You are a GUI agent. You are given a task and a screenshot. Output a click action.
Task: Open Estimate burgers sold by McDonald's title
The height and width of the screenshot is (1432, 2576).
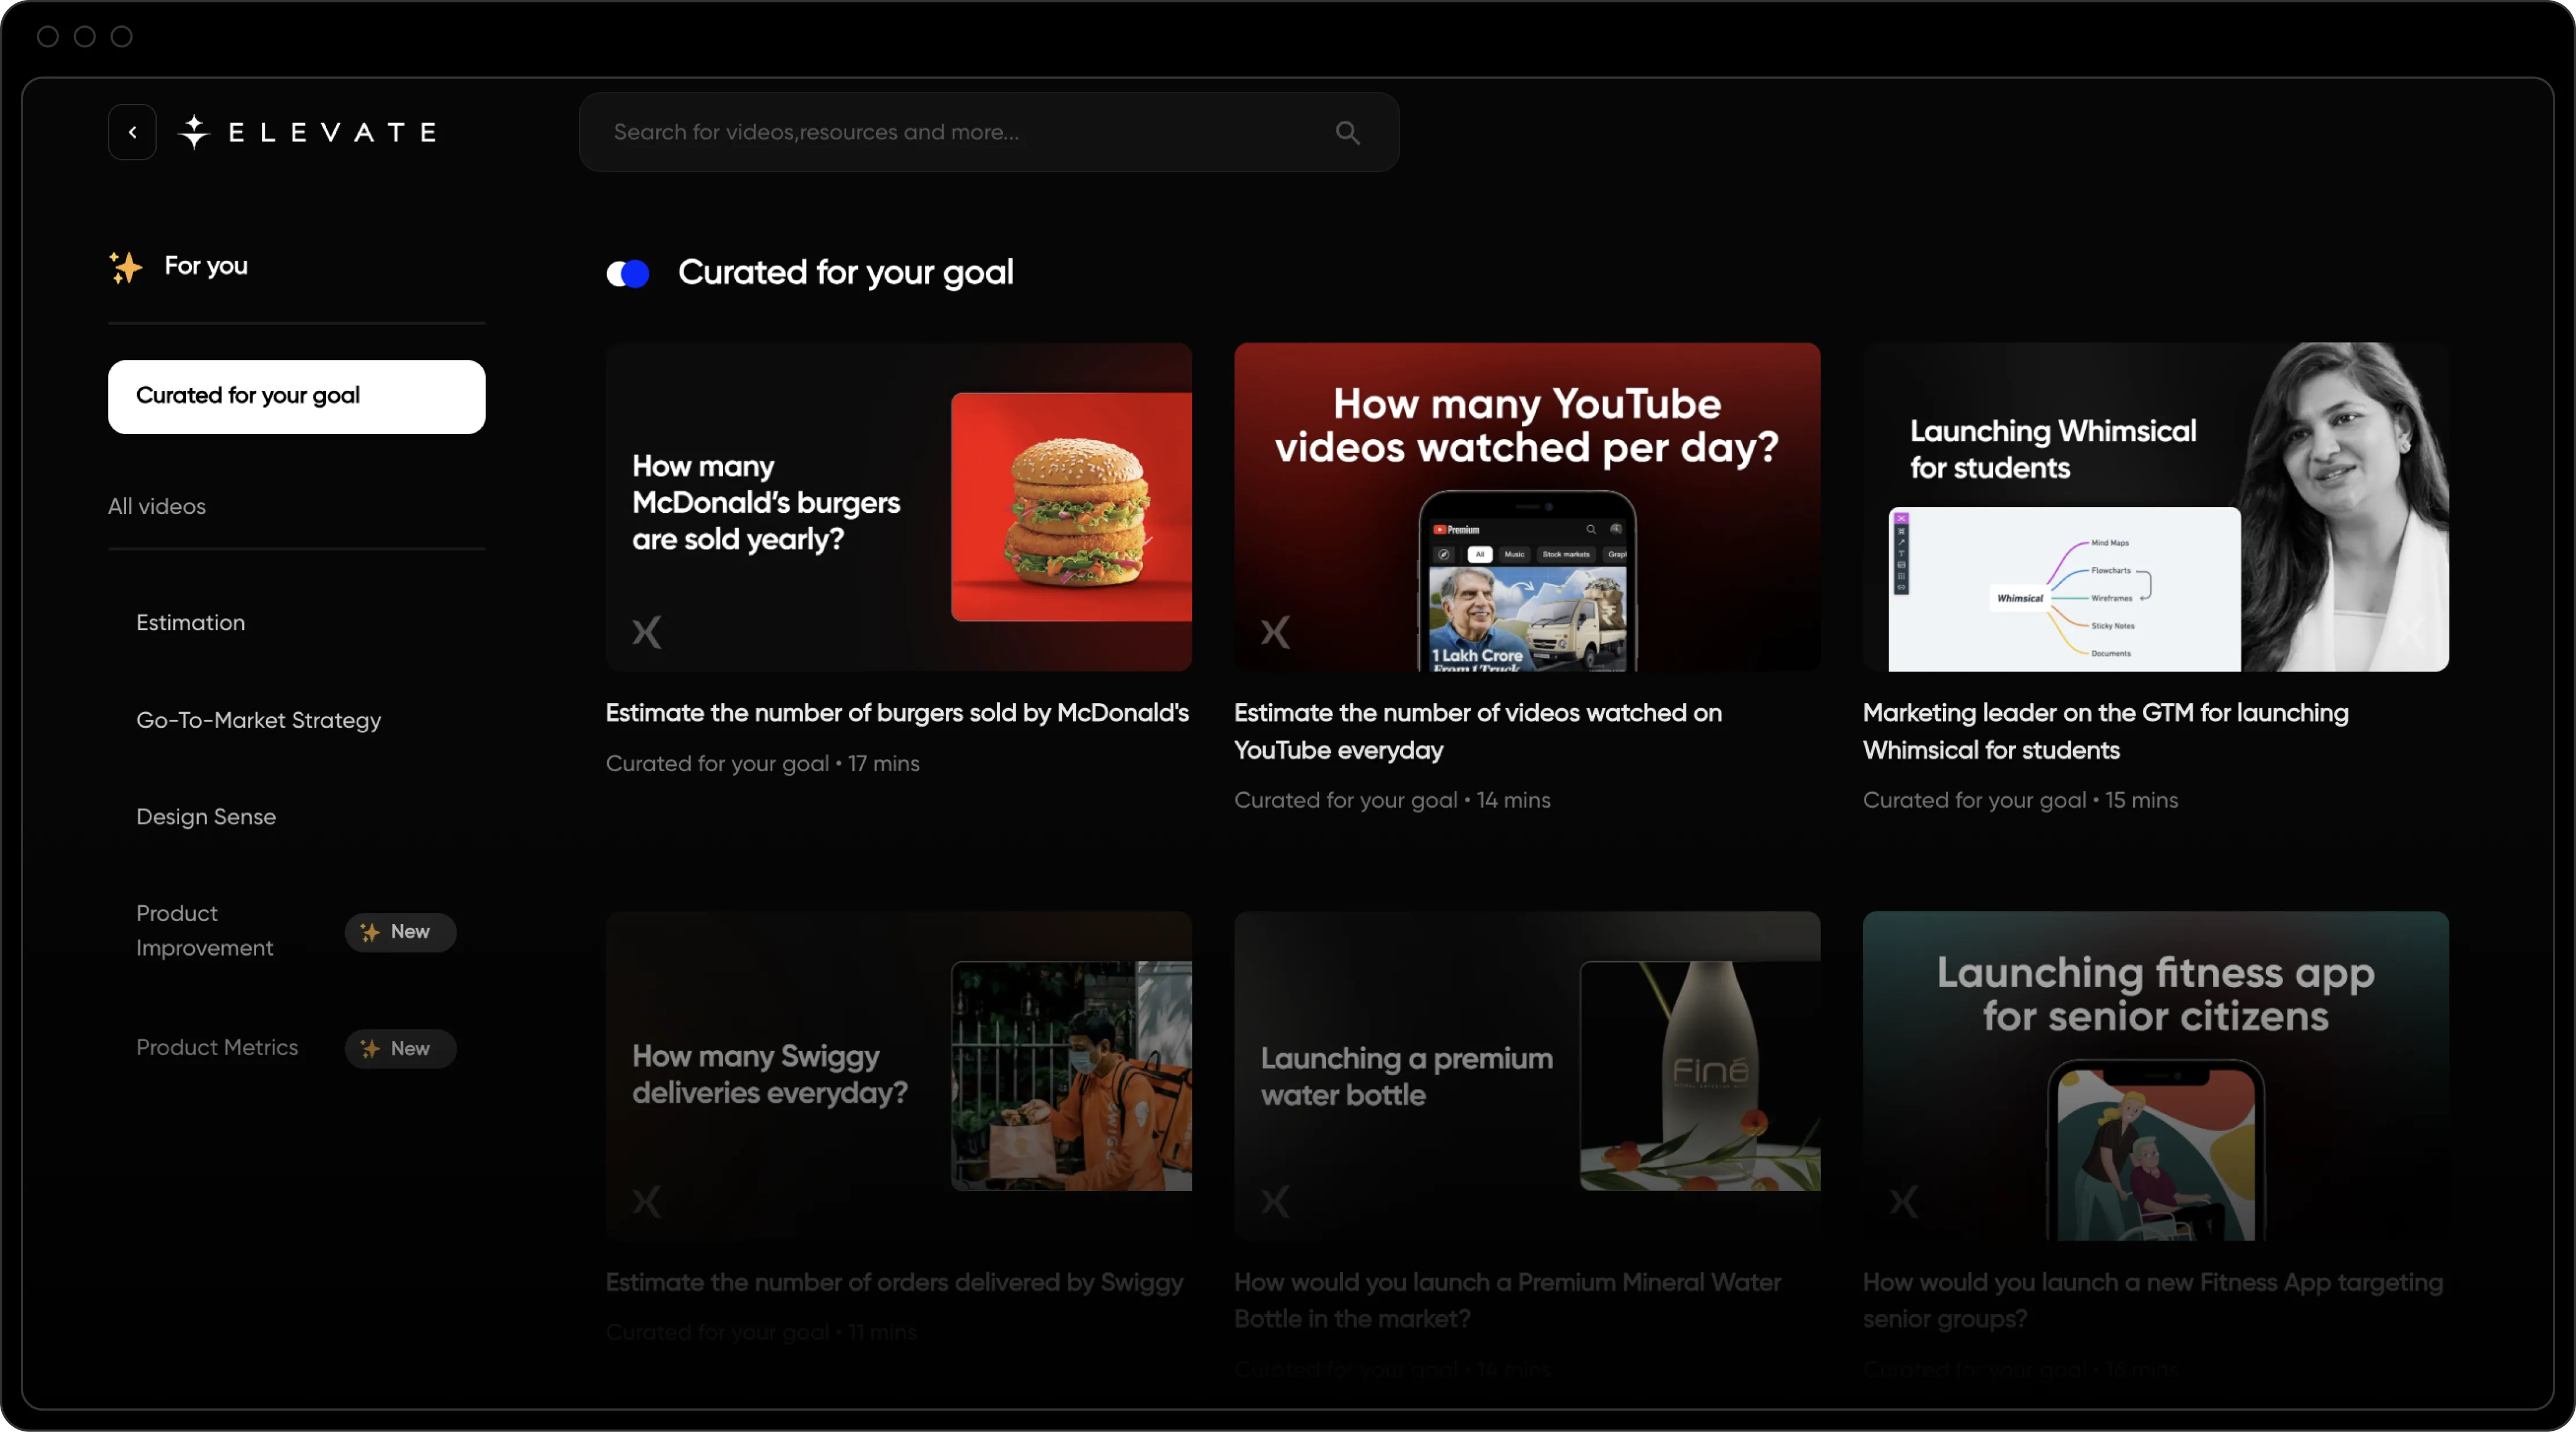point(897,713)
